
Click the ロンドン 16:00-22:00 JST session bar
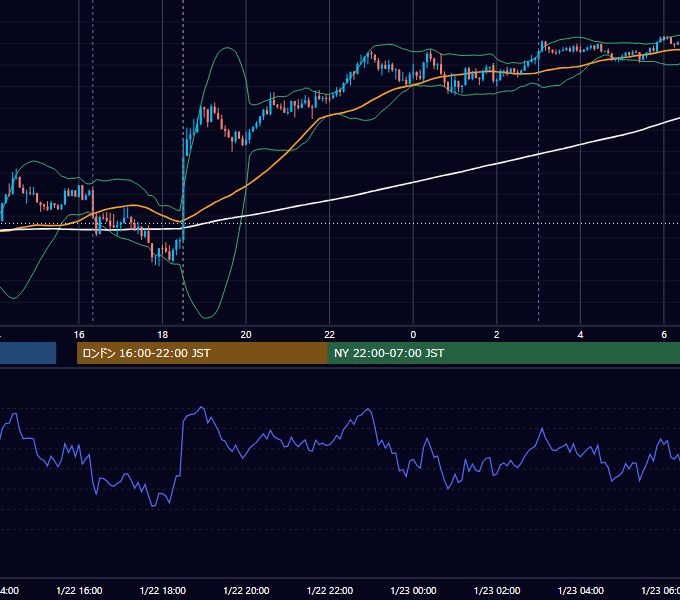coord(202,353)
